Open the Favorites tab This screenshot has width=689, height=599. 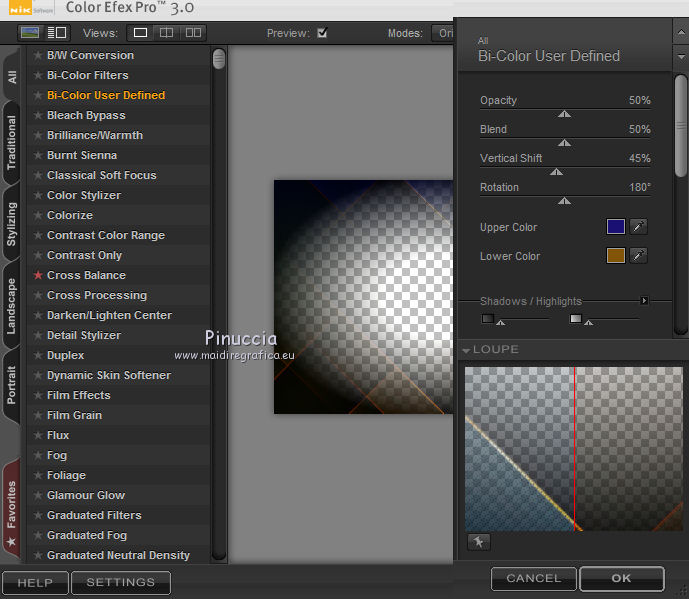pos(12,510)
